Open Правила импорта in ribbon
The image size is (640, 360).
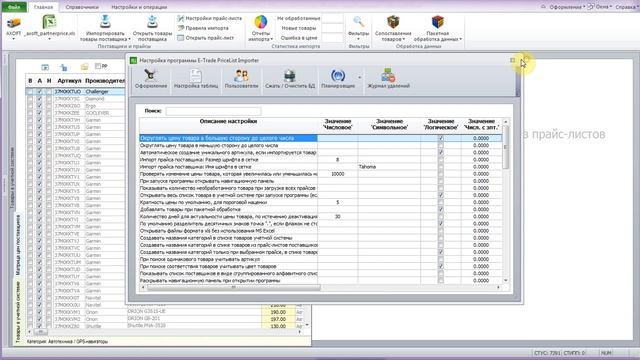click(203, 28)
